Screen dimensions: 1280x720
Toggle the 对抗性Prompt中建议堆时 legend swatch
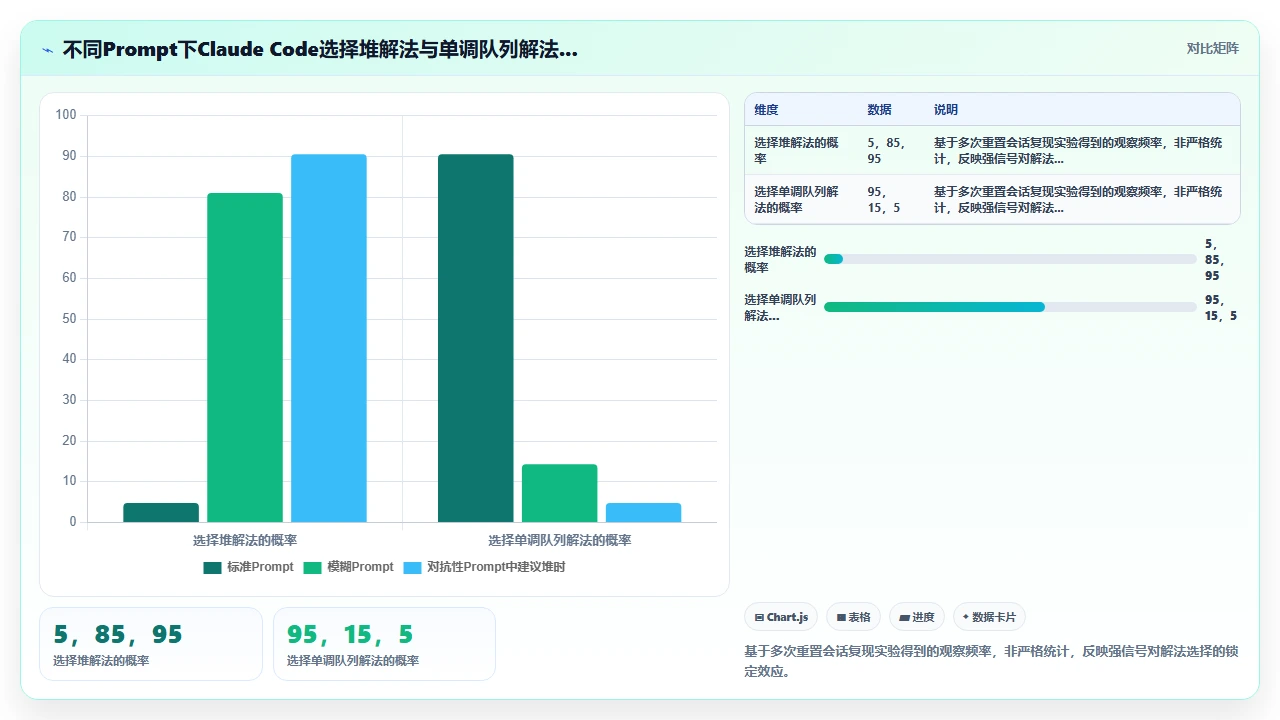click(412, 567)
